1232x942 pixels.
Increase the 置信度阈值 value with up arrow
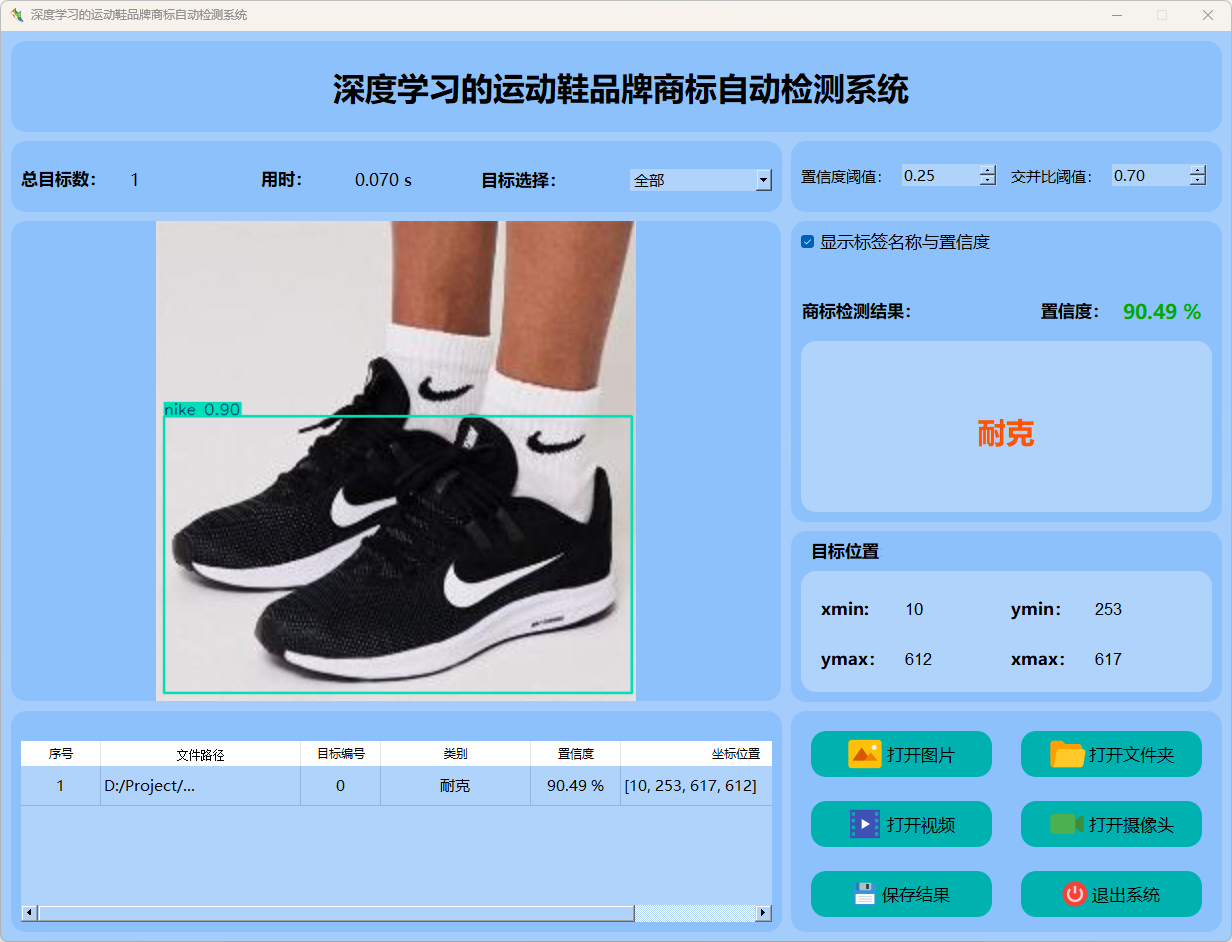point(988,170)
